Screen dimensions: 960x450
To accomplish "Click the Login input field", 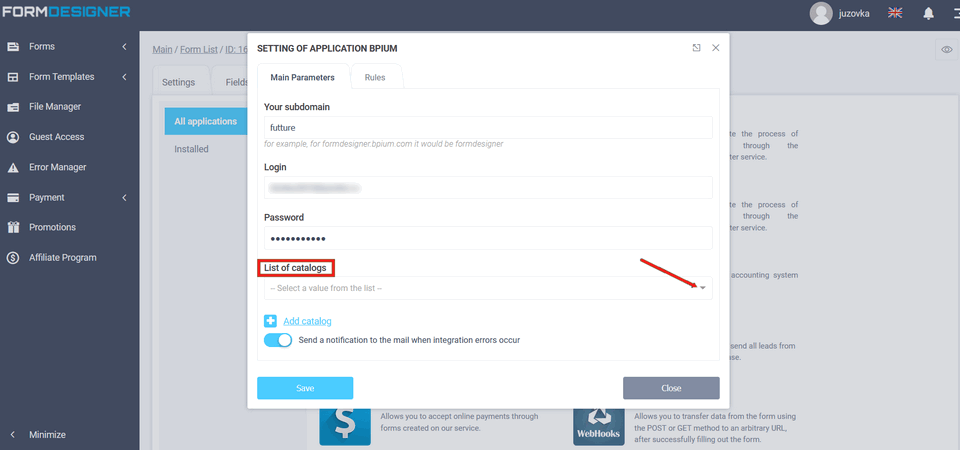I will point(488,187).
